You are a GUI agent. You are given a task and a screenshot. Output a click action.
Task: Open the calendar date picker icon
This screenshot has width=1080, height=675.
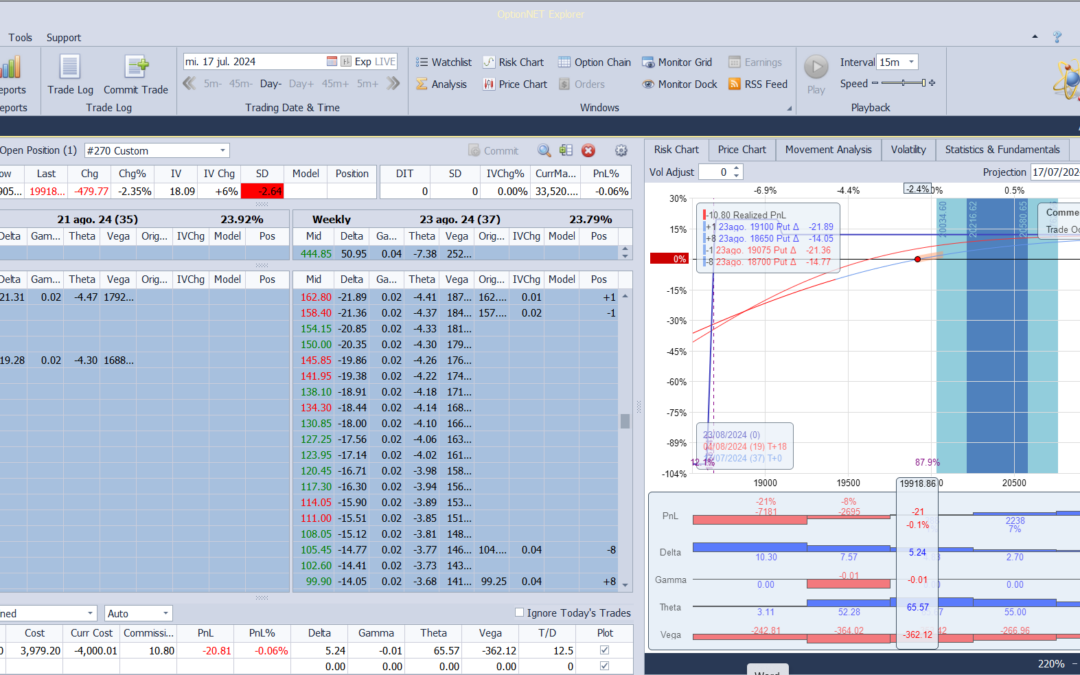tap(331, 61)
